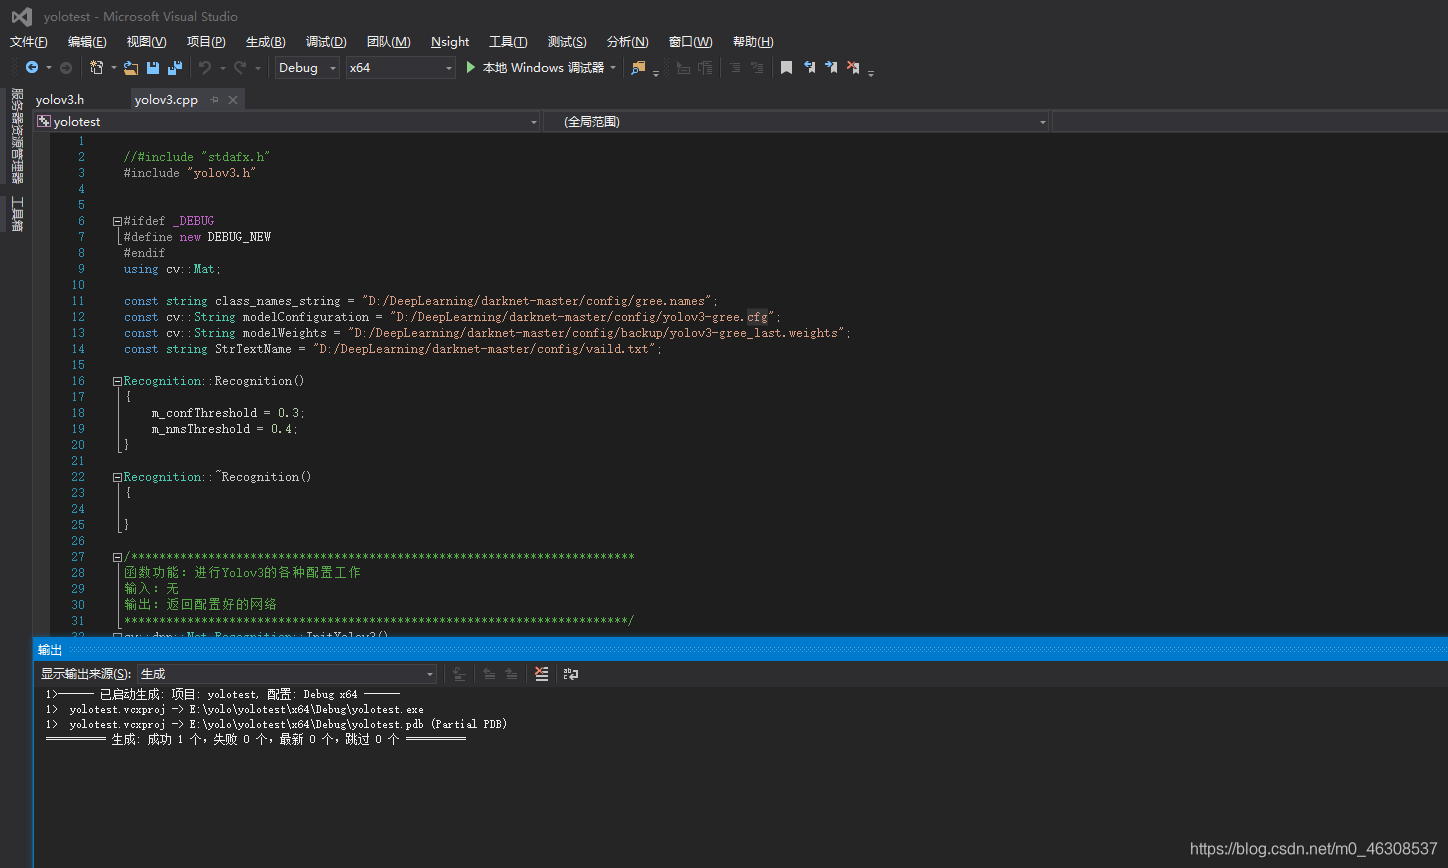The width and height of the screenshot is (1448, 868).
Task: Click the m_confThreshold = 0.3 code line
Action: pos(229,413)
